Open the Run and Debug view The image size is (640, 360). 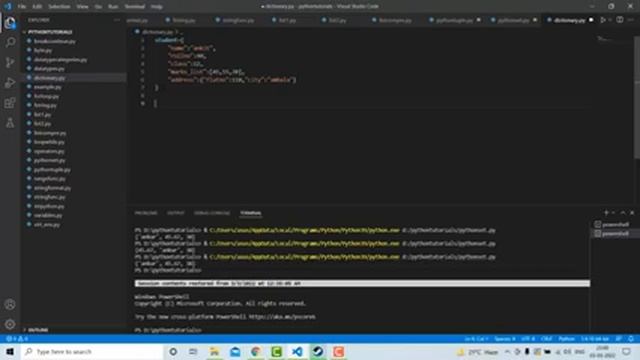(10, 82)
